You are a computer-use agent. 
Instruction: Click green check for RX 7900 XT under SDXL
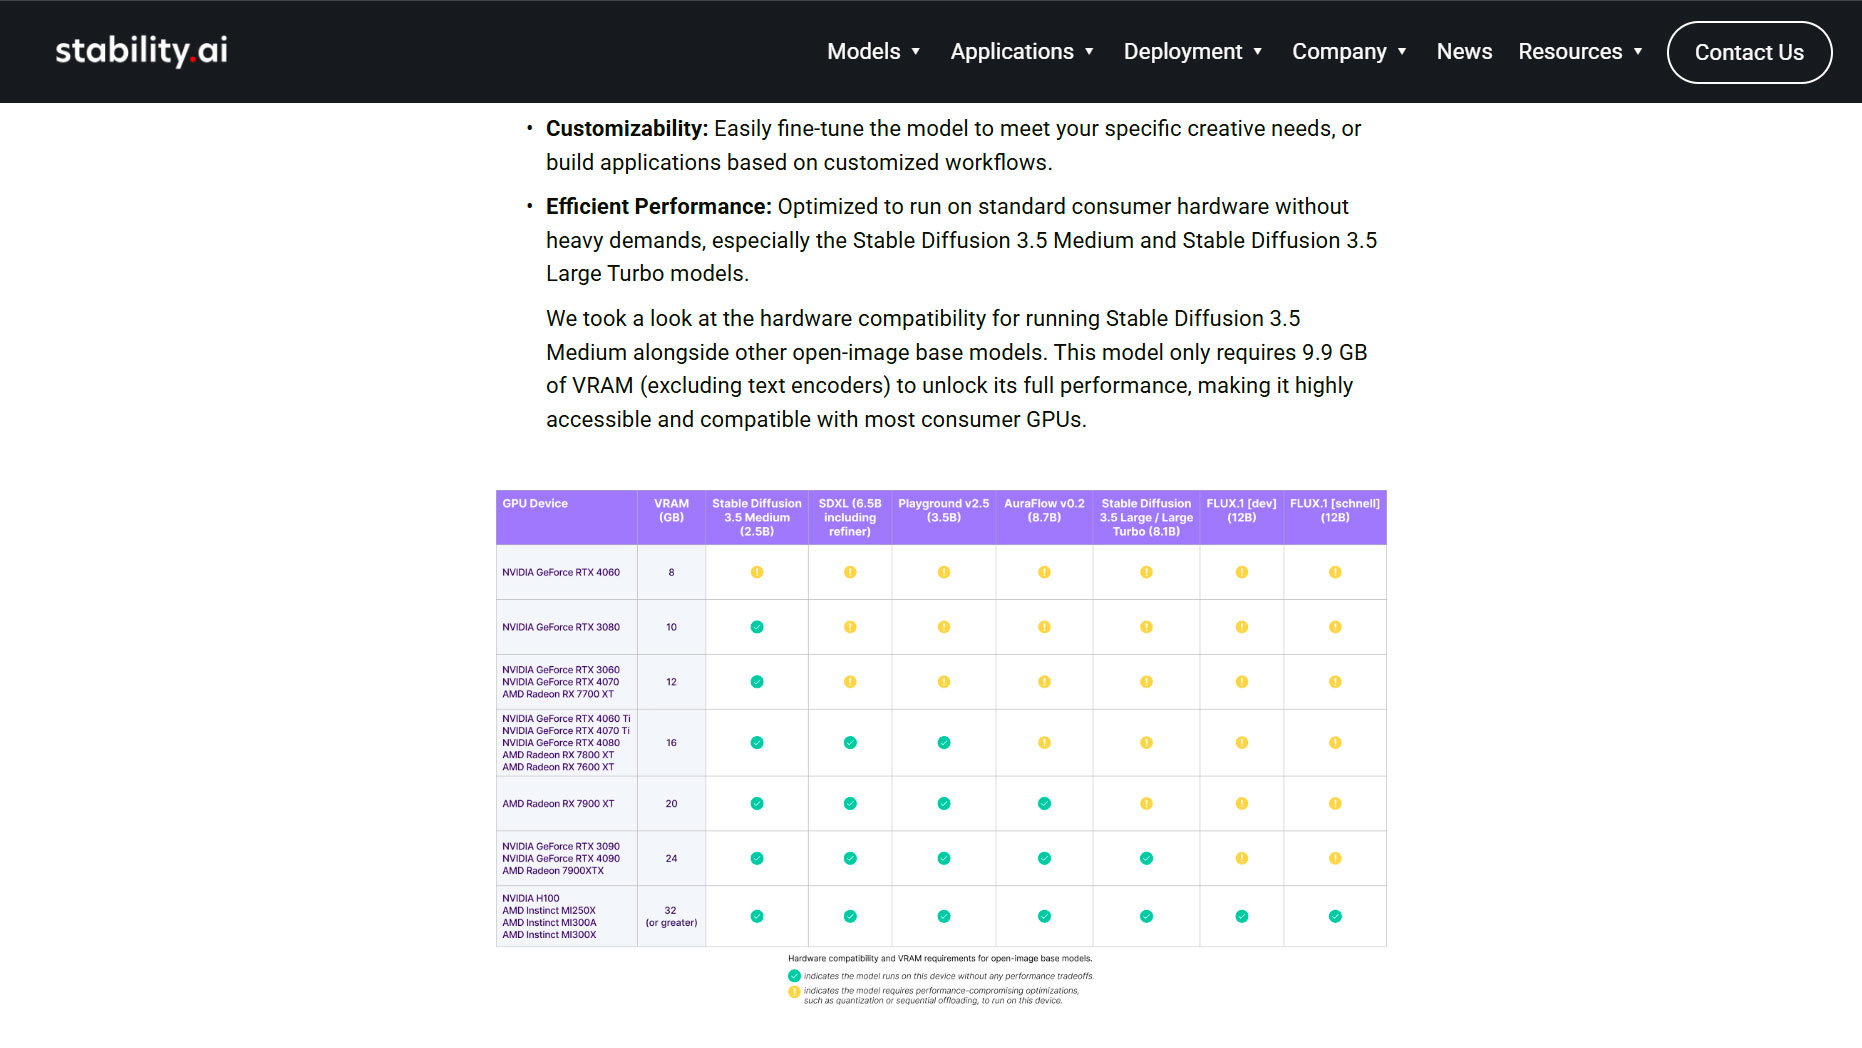850,804
